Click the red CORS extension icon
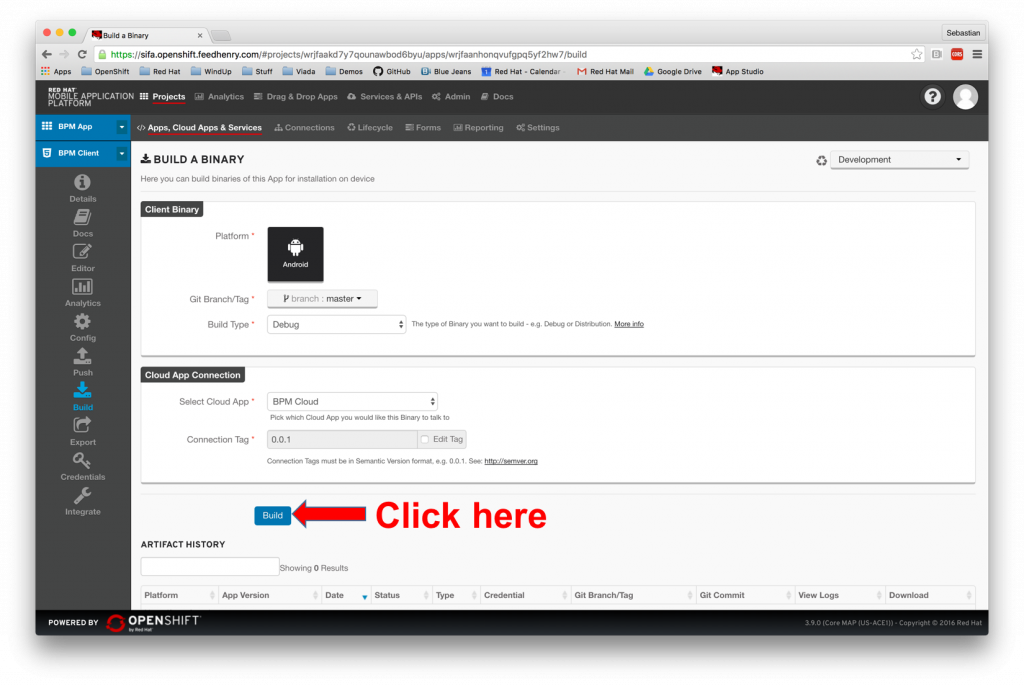The width and height of the screenshot is (1024, 686). pos(957,54)
